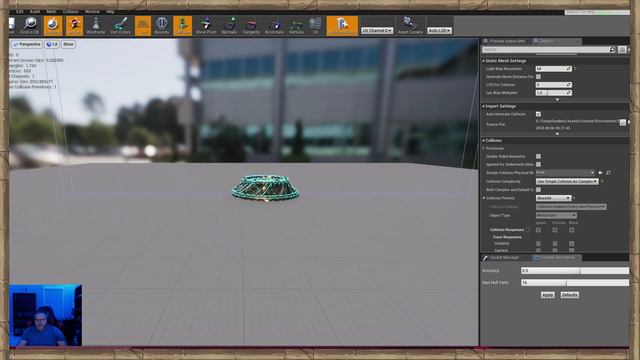Image resolution: width=640 pixels, height=360 pixels.
Task: Click the Max Hull Verts slider
Action: [575, 282]
